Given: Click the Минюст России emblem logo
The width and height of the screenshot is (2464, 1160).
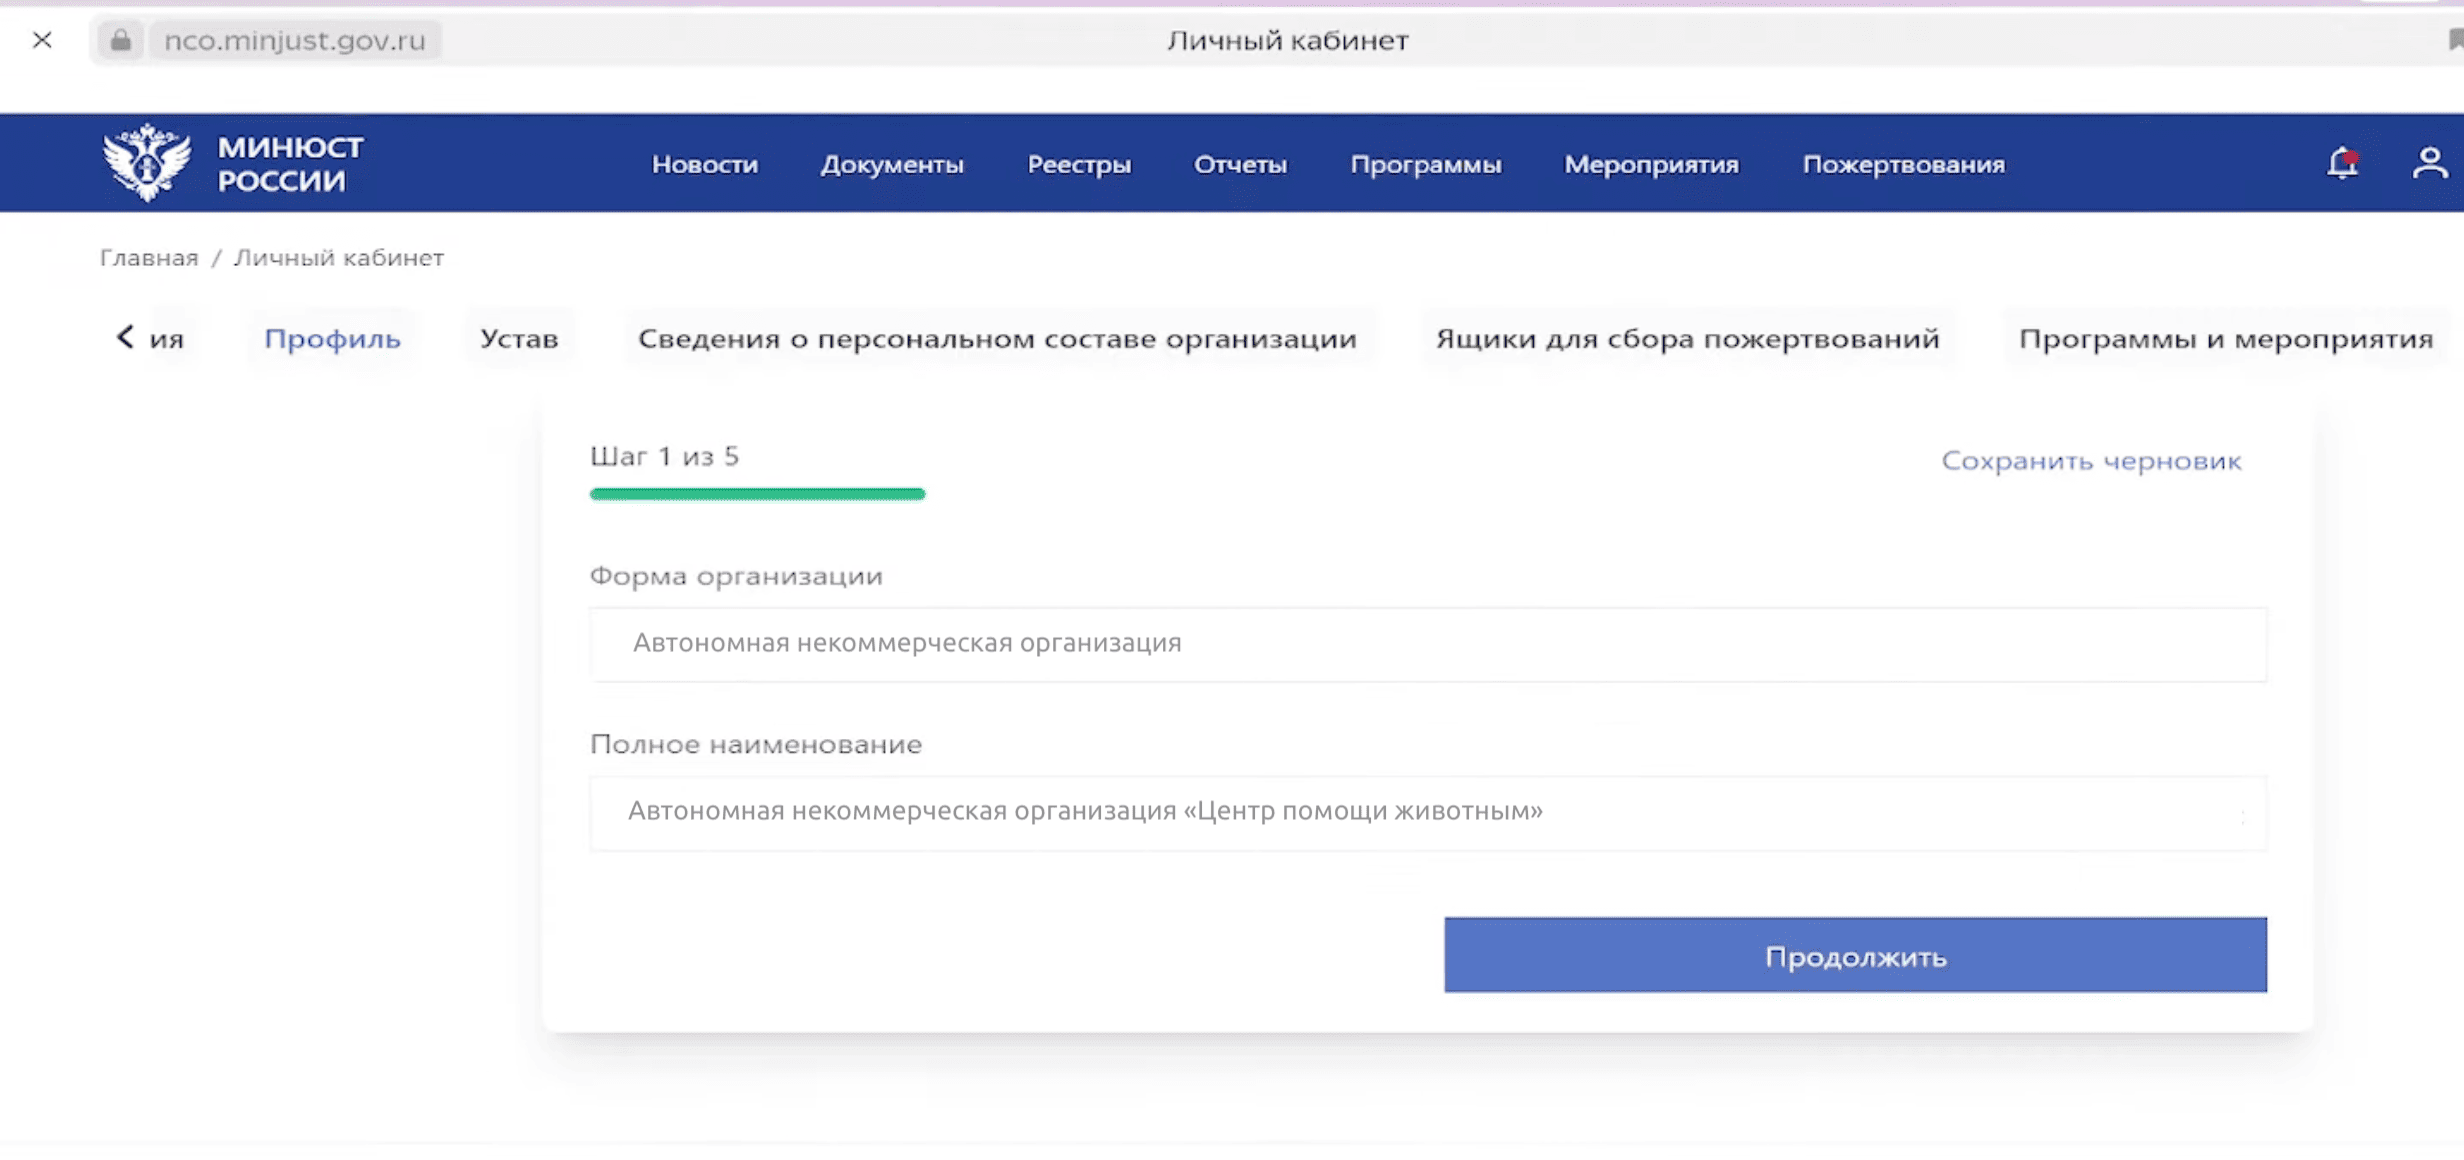Looking at the screenshot, I should (x=147, y=162).
